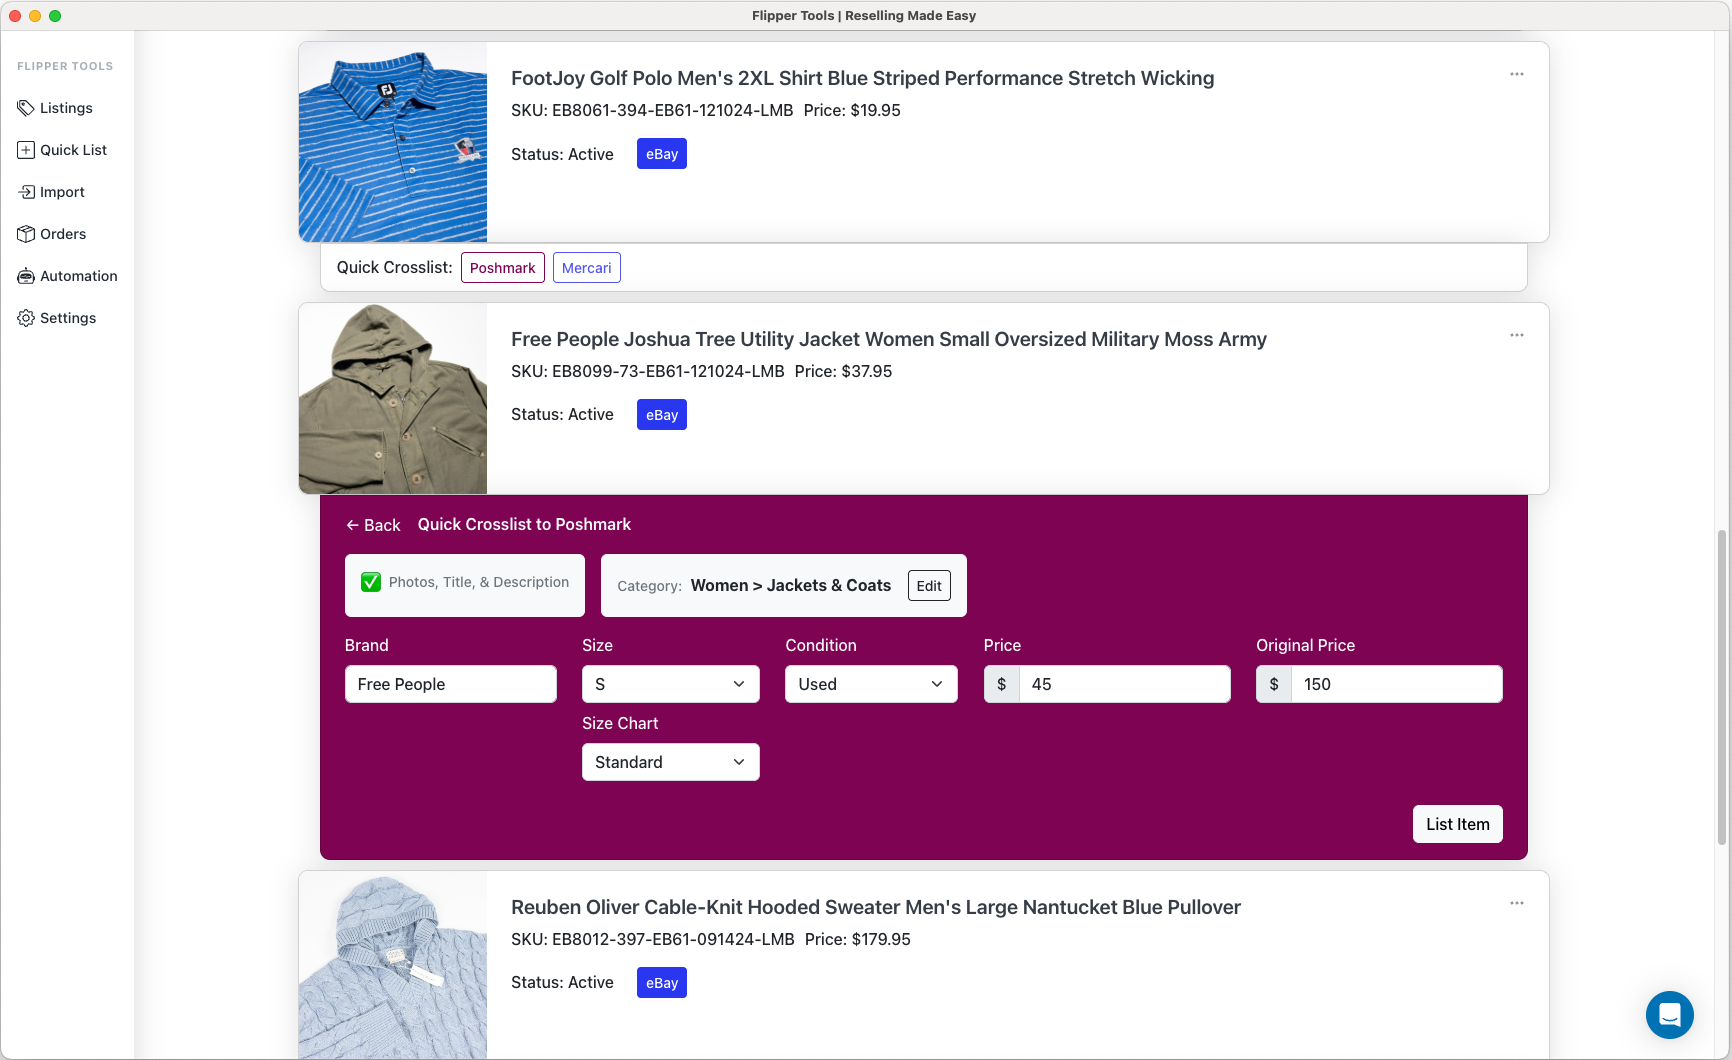Click the green full-screen window button
Viewport: 1732px width, 1060px height.
coord(55,15)
